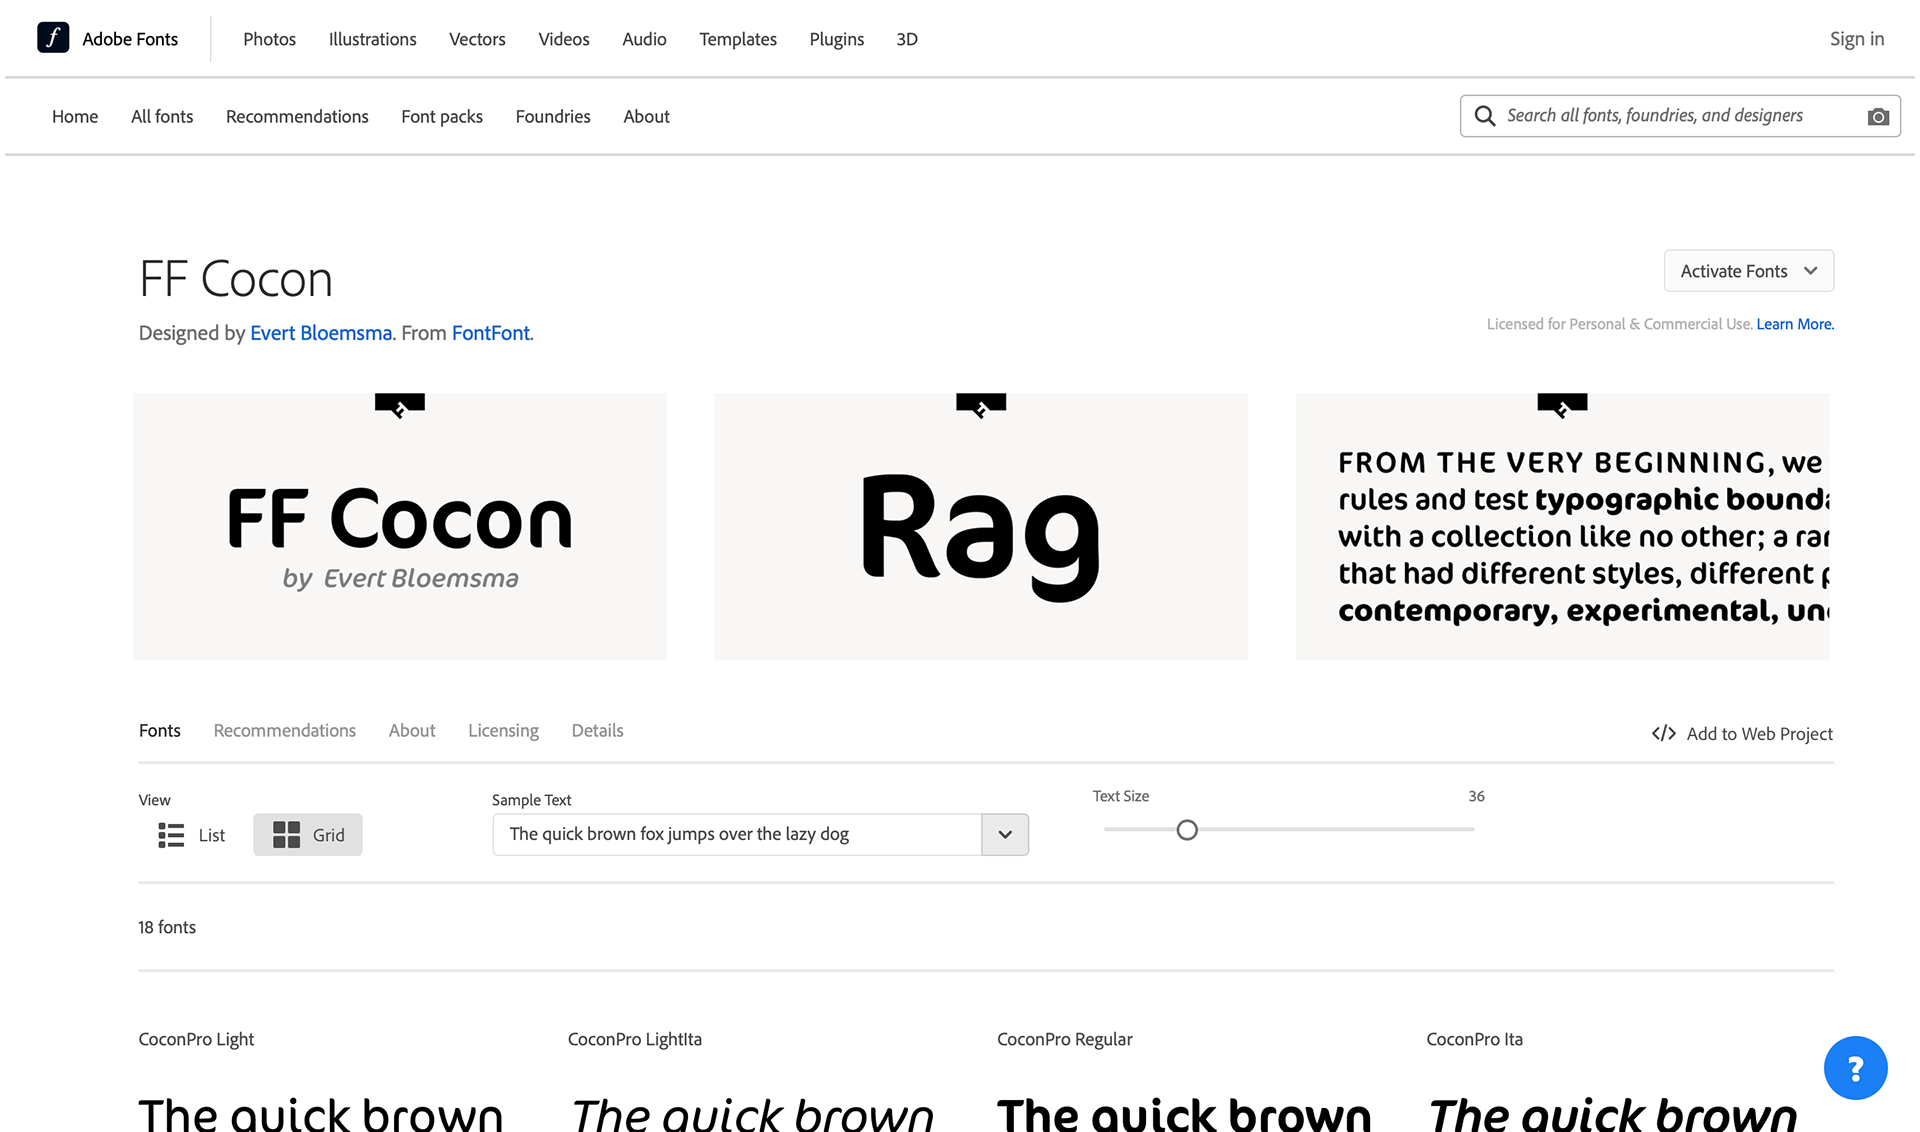Switch to List view
Viewport: 1920px width, 1132px height.
[192, 835]
